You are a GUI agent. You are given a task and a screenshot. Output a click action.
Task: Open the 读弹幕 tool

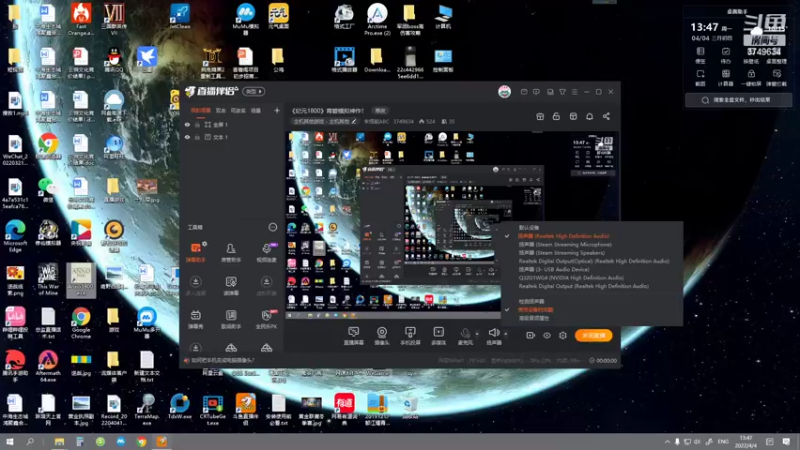click(231, 286)
